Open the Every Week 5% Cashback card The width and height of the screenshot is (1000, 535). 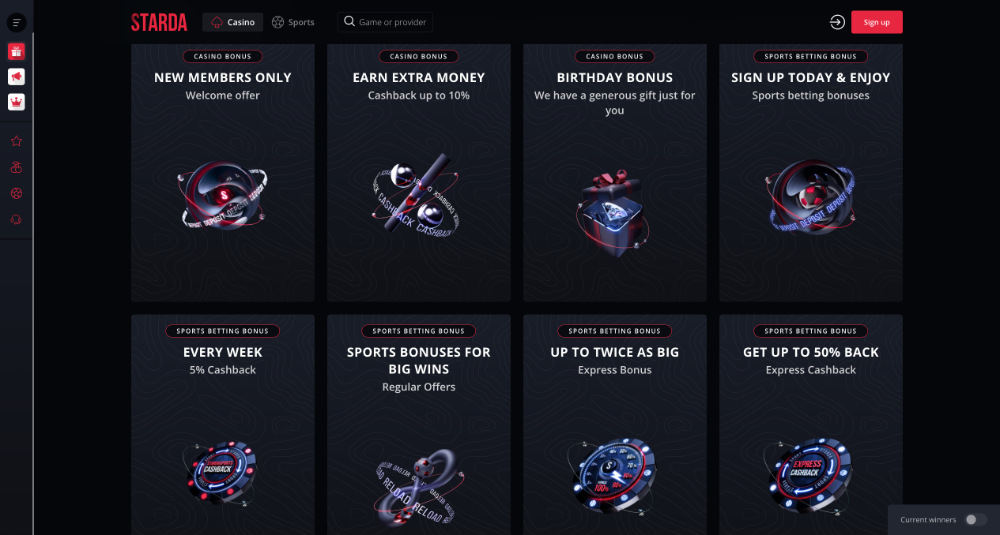(x=222, y=430)
